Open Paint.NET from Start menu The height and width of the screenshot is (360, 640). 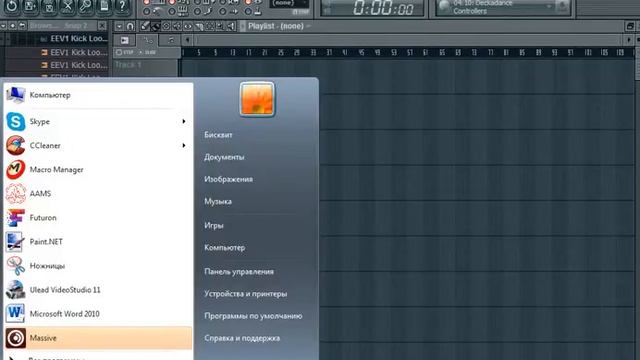pyautogui.click(x=98, y=242)
